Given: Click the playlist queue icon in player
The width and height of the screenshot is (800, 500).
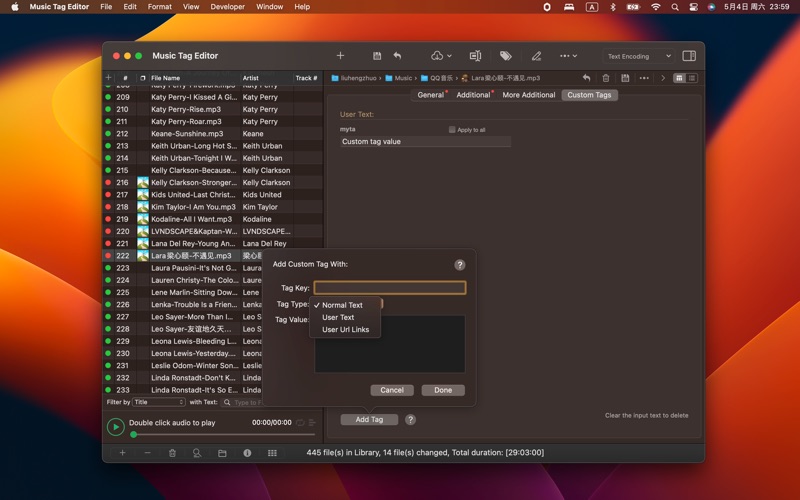Looking at the screenshot, I should pyautogui.click(x=312, y=422).
